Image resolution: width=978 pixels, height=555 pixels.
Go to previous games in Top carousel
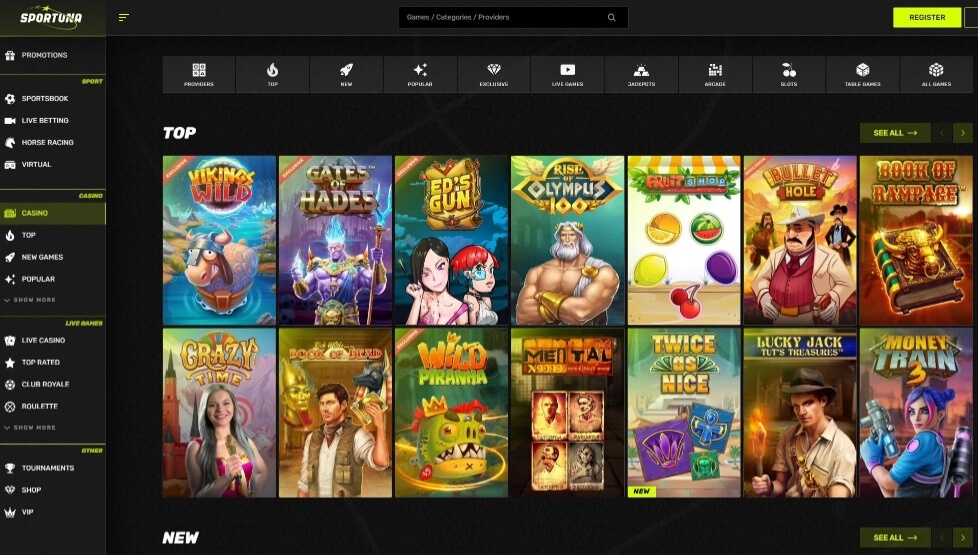click(942, 133)
